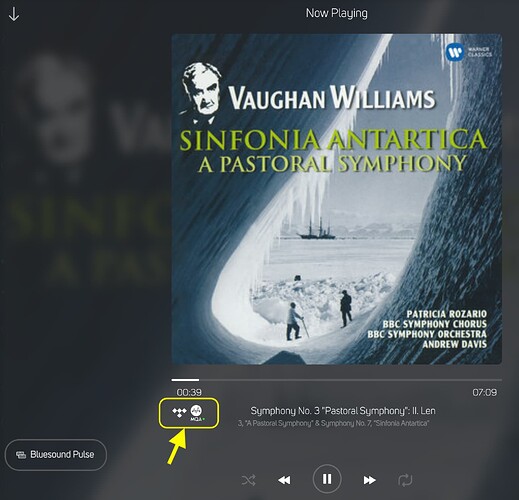Screen dimensions: 519x500
Task: Toggle repeat mode
Action: pyautogui.click(x=405, y=480)
